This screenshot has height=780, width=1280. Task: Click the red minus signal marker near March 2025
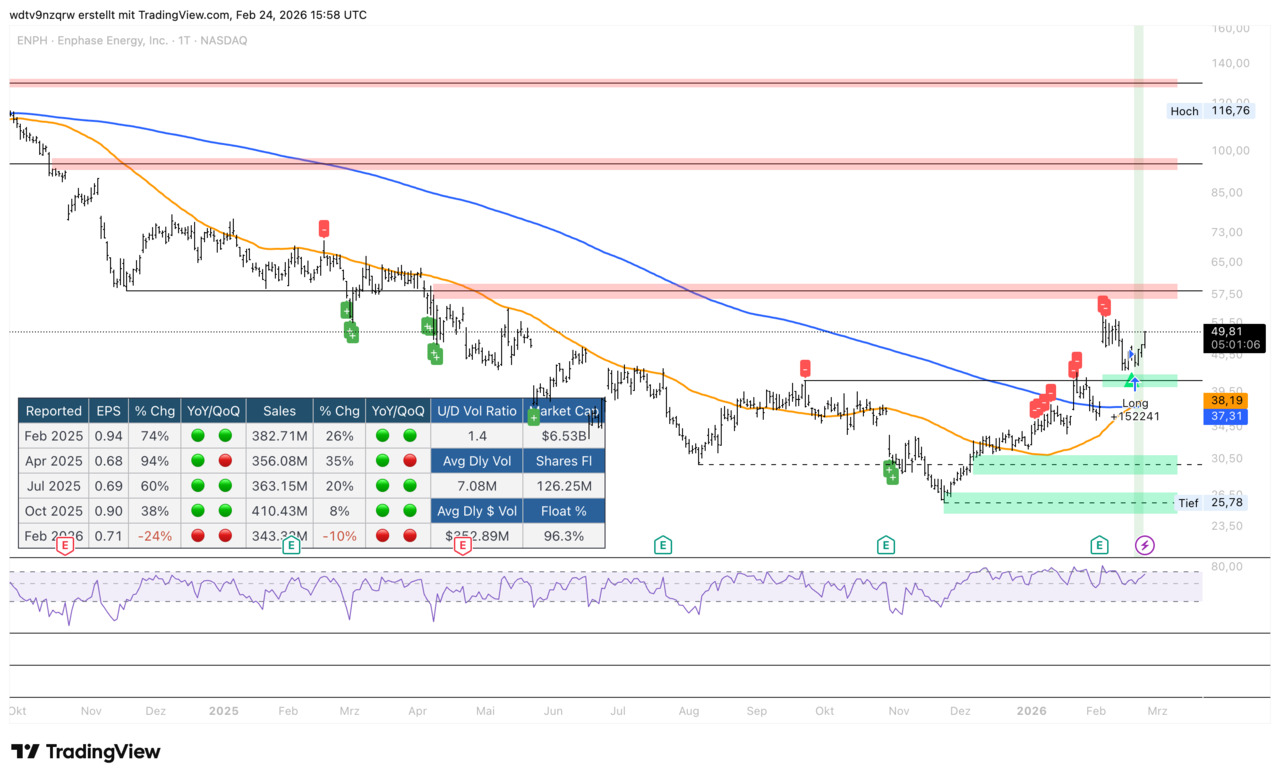[x=324, y=229]
